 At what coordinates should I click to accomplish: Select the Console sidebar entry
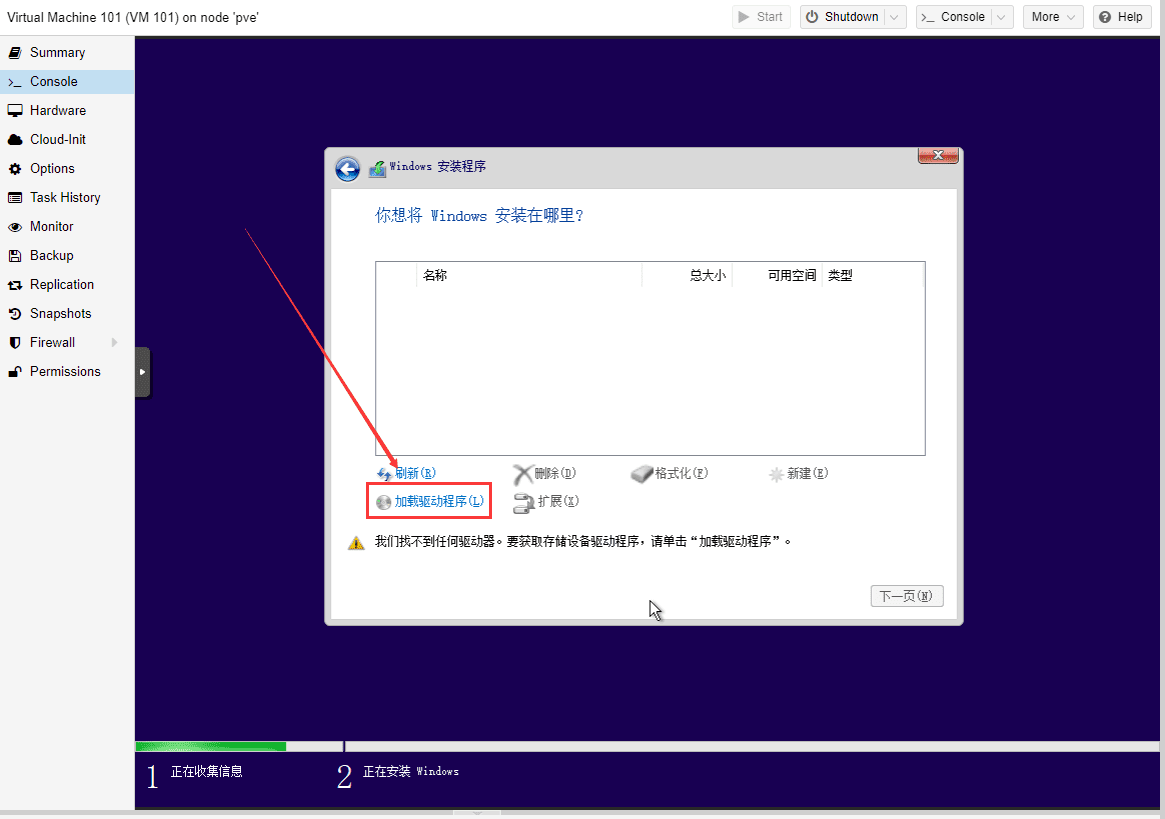click(x=67, y=82)
